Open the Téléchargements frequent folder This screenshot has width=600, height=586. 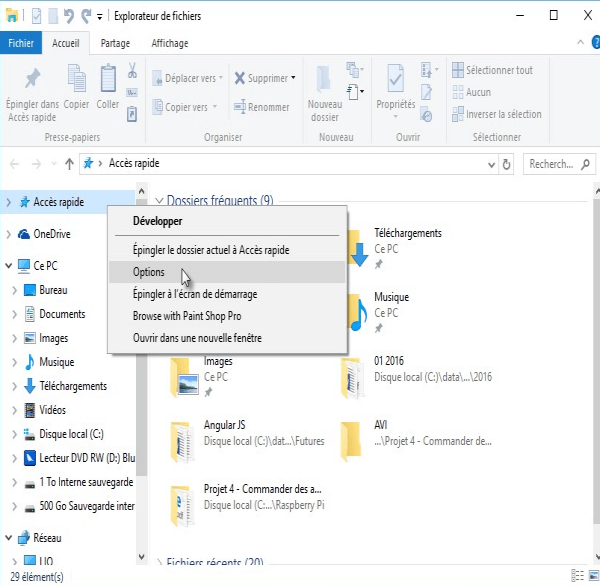[406, 240]
